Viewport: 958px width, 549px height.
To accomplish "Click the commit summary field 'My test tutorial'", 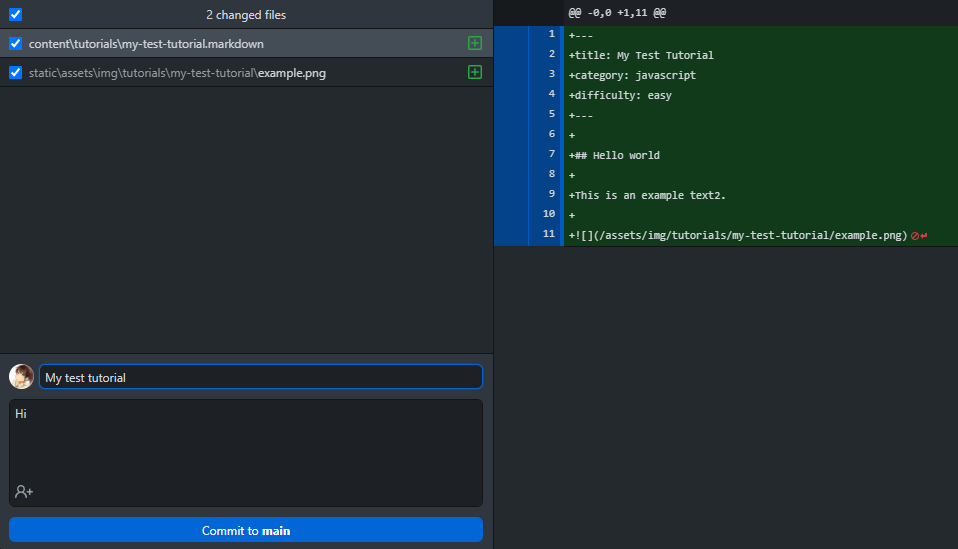I will [x=260, y=377].
